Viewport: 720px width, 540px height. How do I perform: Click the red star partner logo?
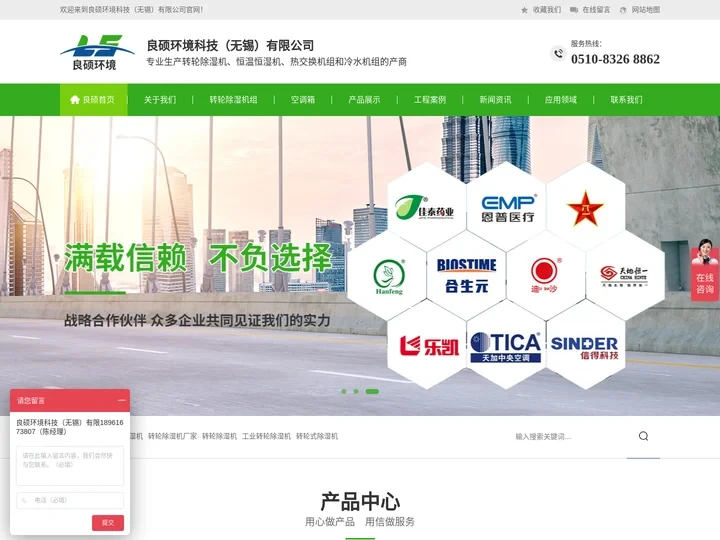tap(585, 208)
